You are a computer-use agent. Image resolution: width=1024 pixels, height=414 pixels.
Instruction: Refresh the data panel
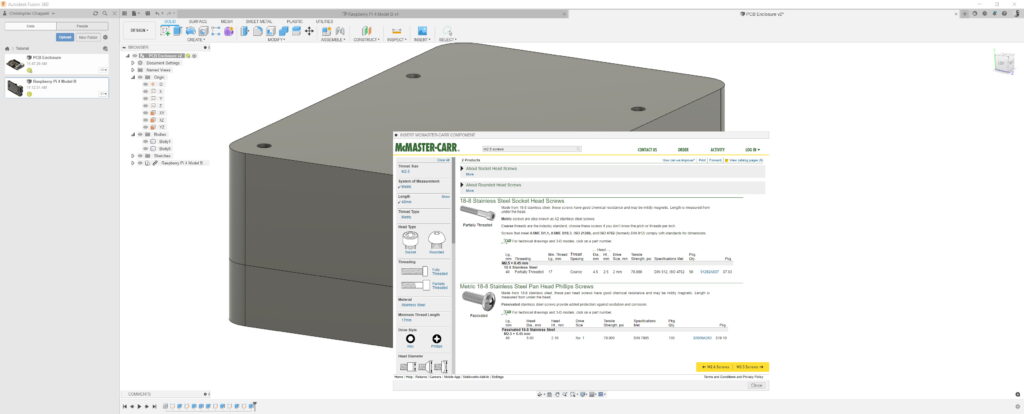pyautogui.click(x=96, y=13)
